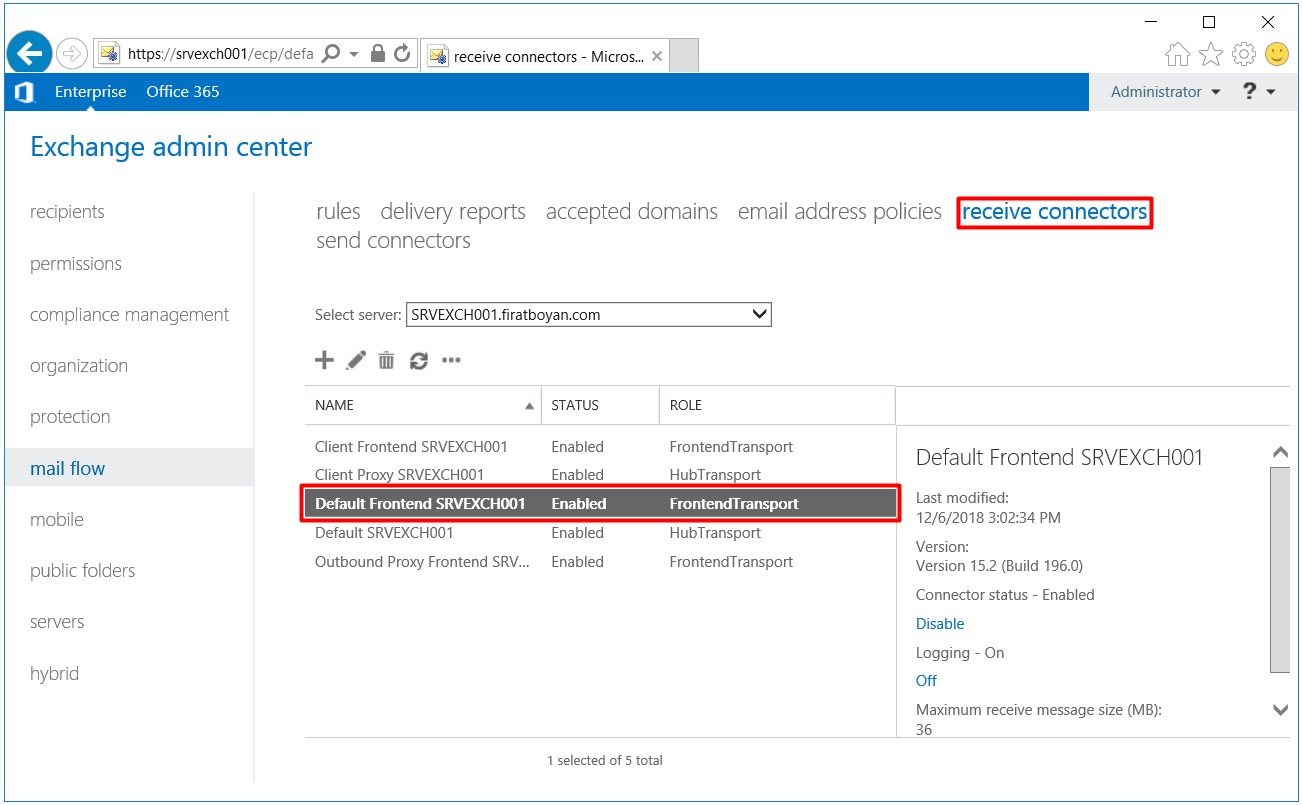The width and height of the screenshot is (1302, 805).
Task: Open the address bar dropdown arrow
Action: pyautogui.click(x=354, y=54)
